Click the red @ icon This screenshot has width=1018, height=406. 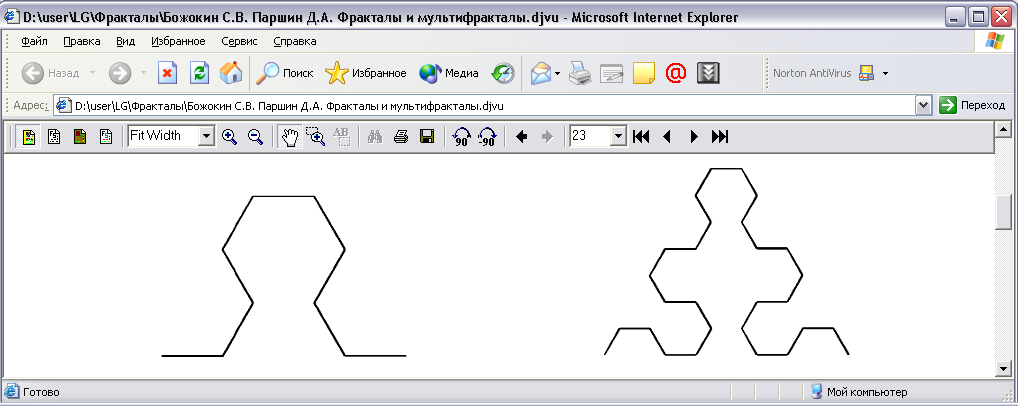click(x=676, y=73)
